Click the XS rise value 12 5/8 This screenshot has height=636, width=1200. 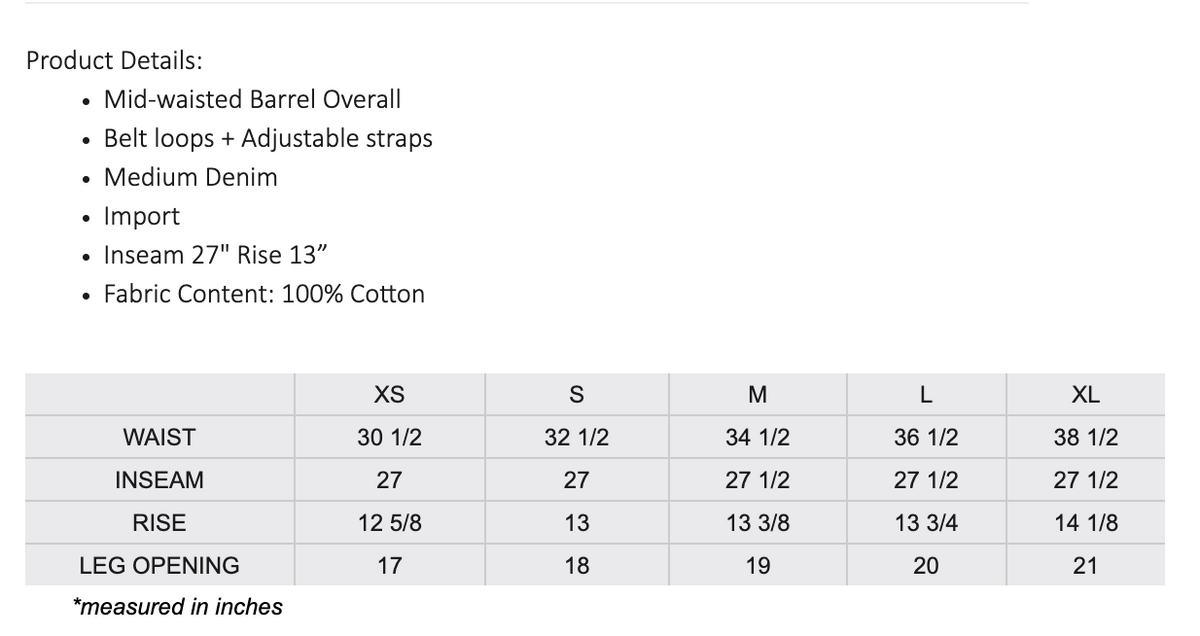[389, 522]
